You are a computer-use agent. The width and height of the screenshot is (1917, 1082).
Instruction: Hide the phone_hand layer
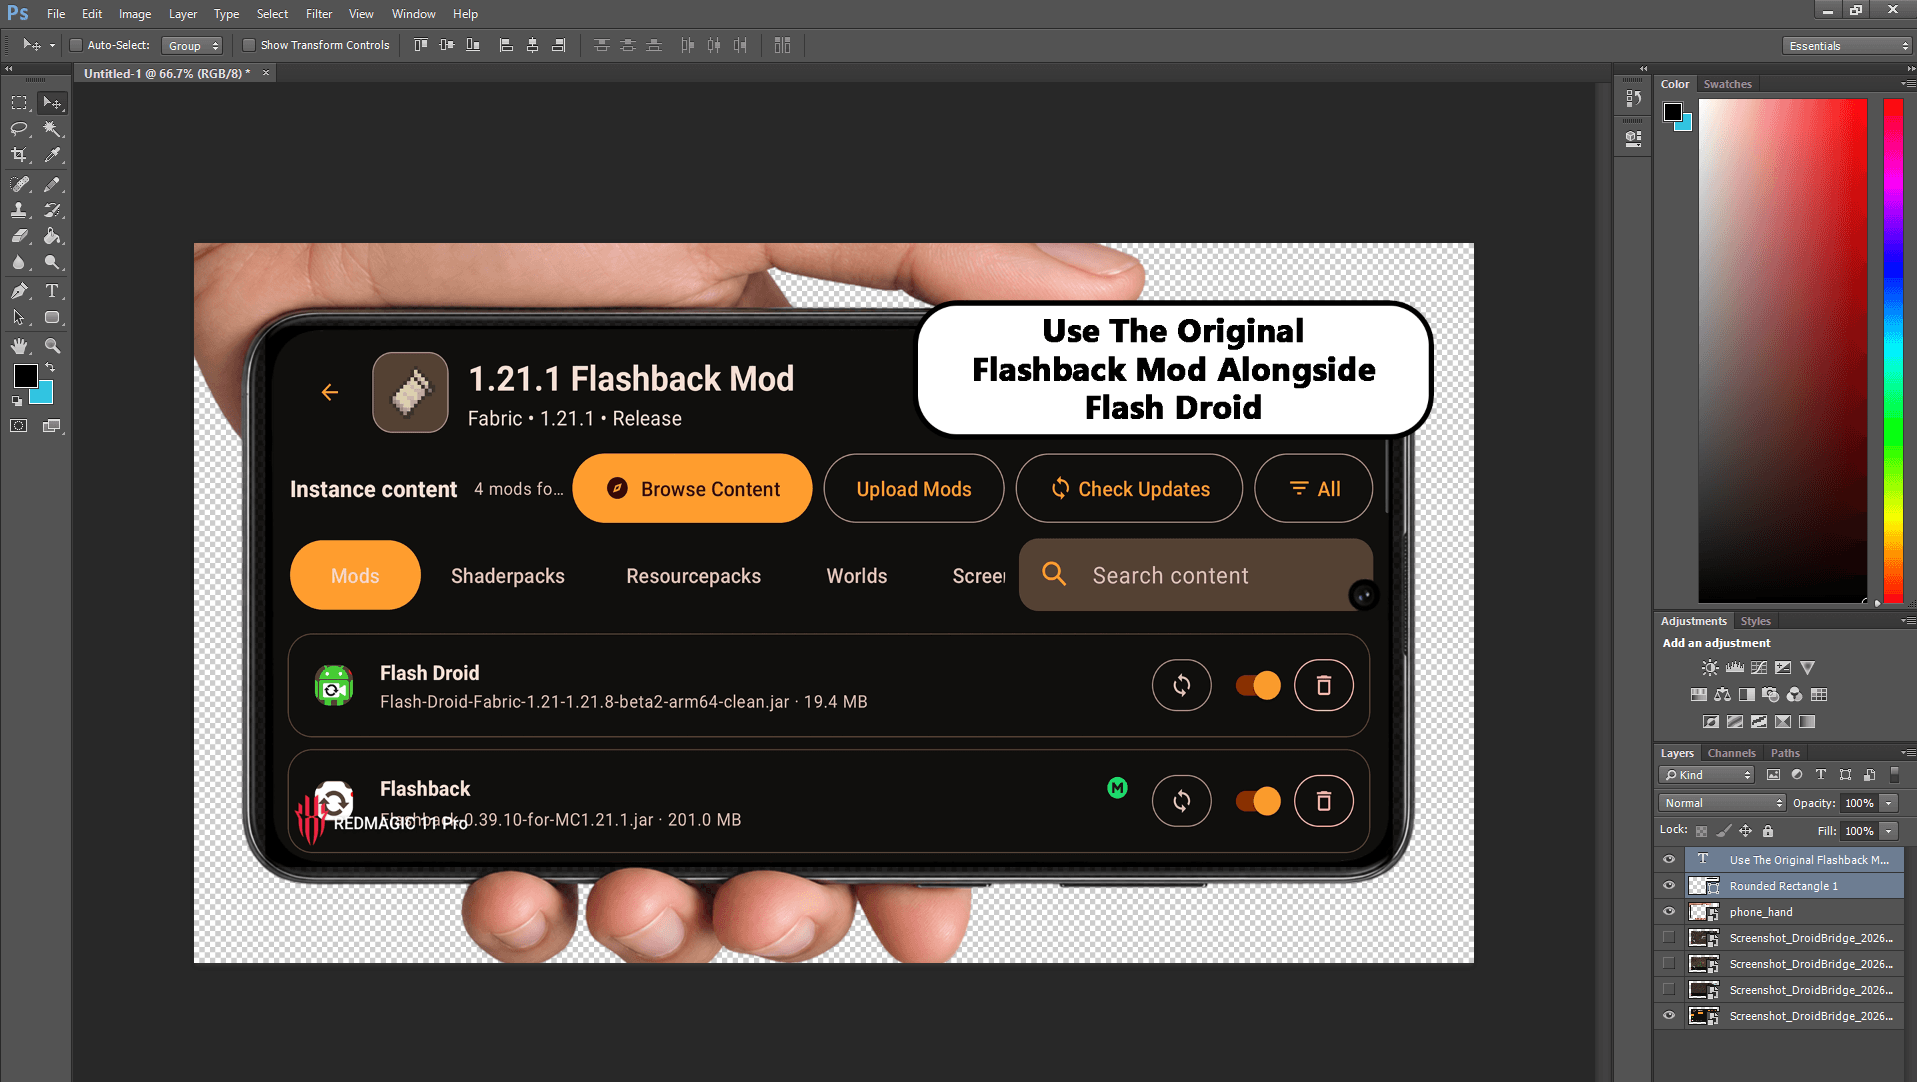click(1668, 912)
